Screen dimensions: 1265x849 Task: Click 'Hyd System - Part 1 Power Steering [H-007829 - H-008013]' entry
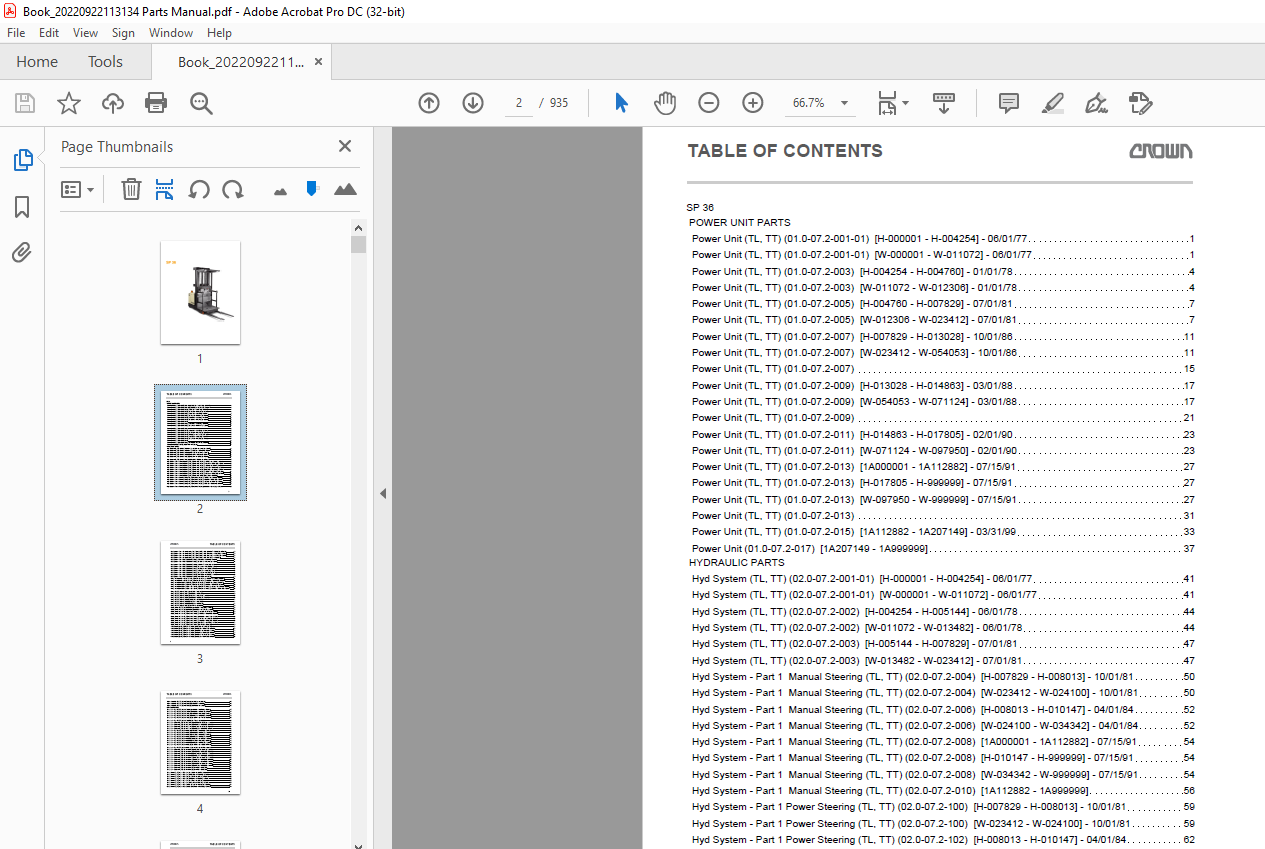(941, 807)
